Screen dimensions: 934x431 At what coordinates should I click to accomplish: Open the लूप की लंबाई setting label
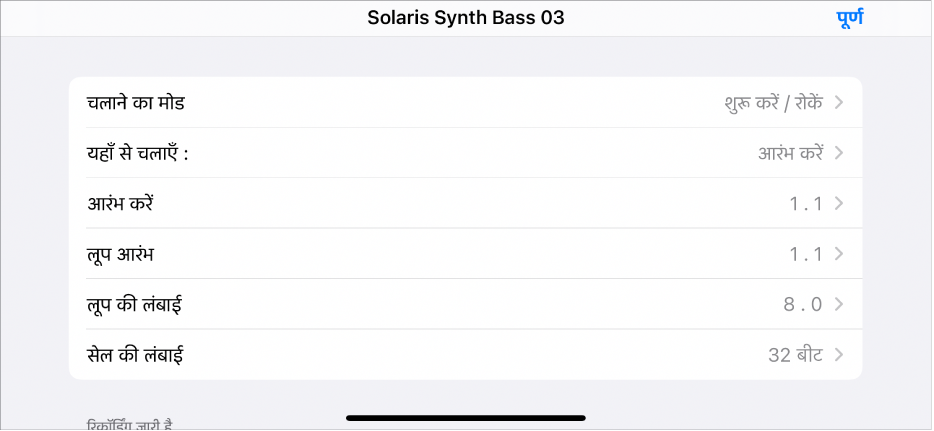point(134,304)
